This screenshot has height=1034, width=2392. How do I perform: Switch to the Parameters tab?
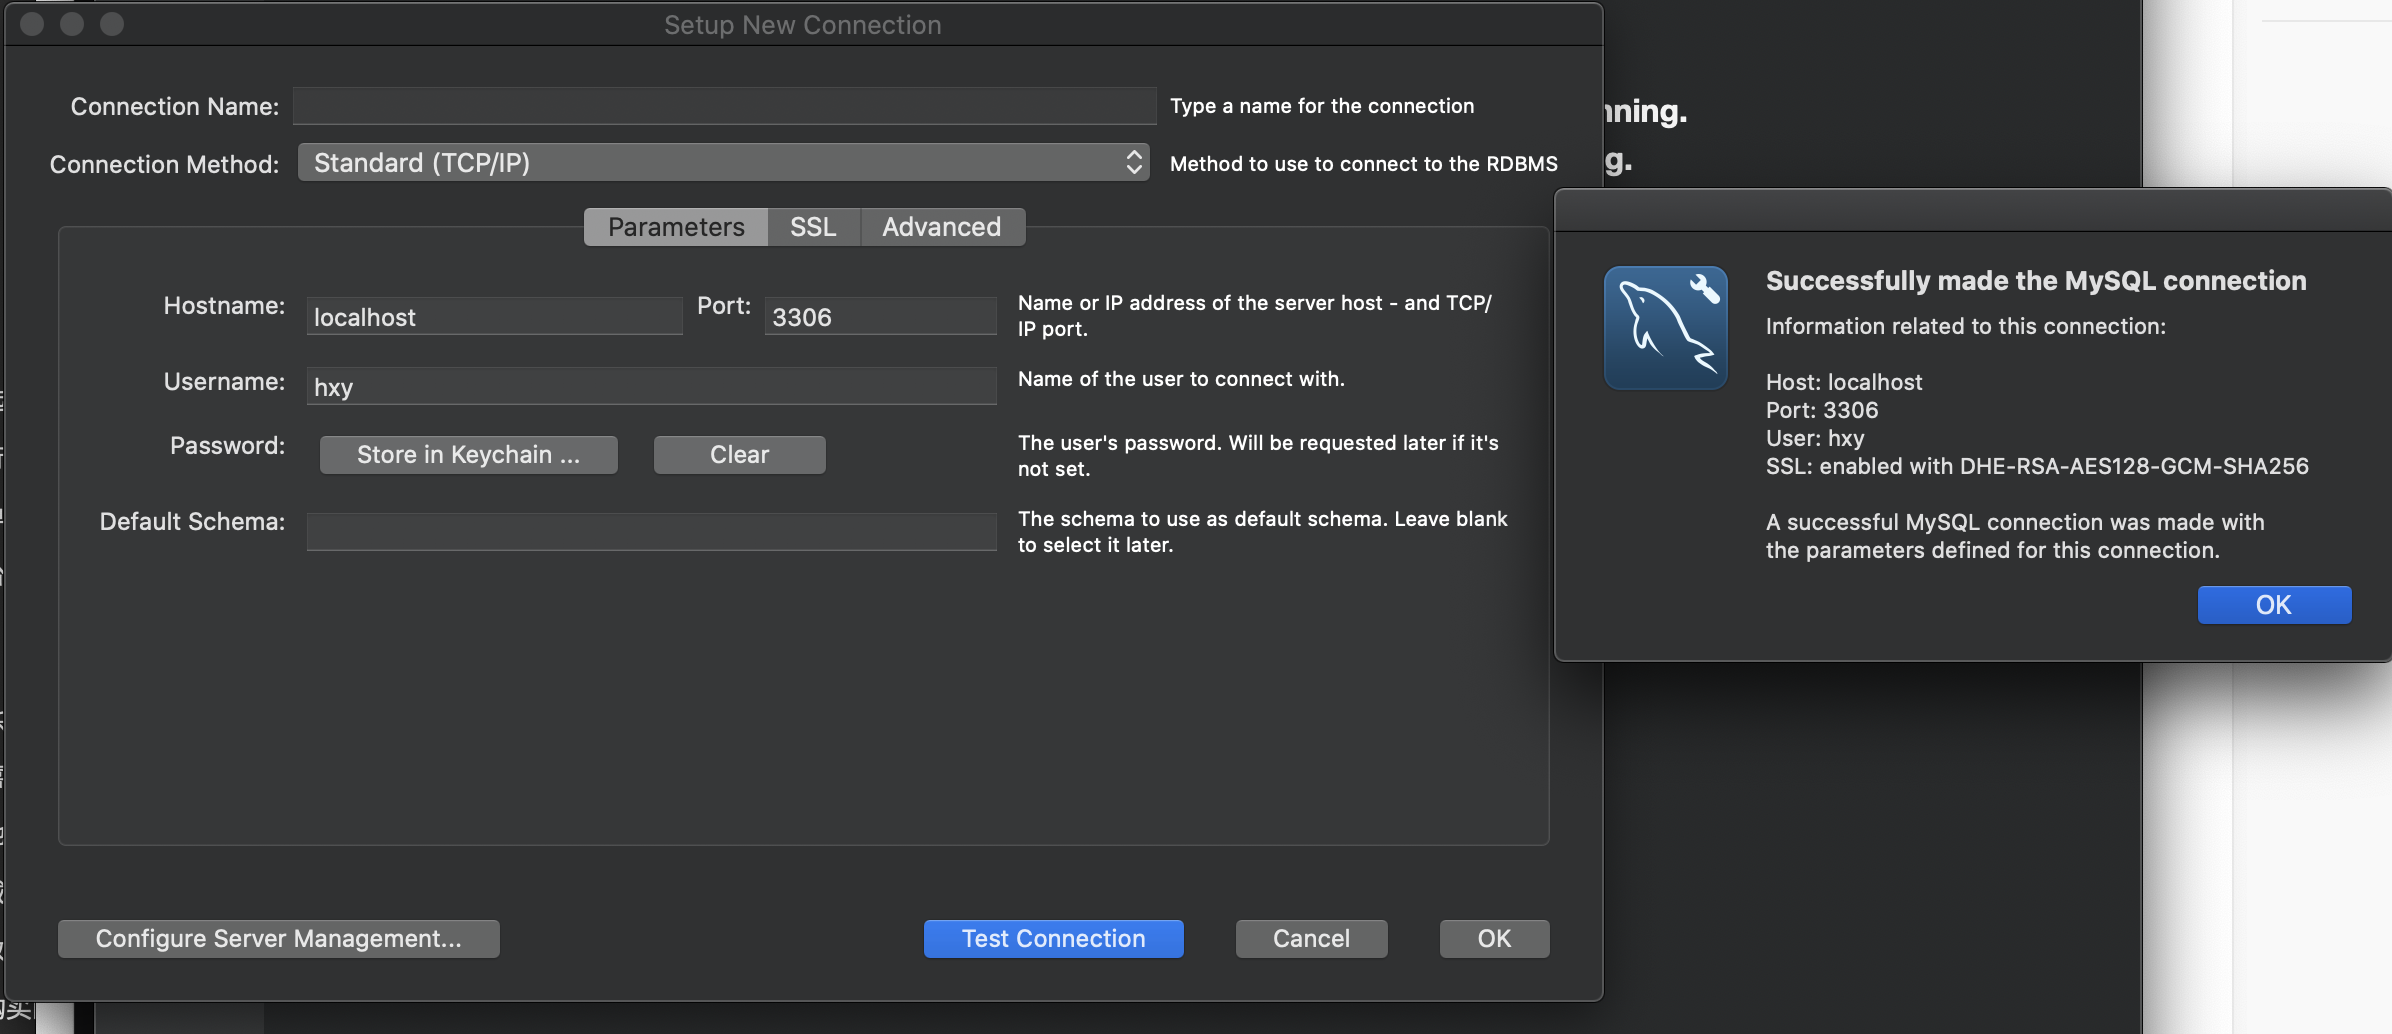(x=676, y=227)
